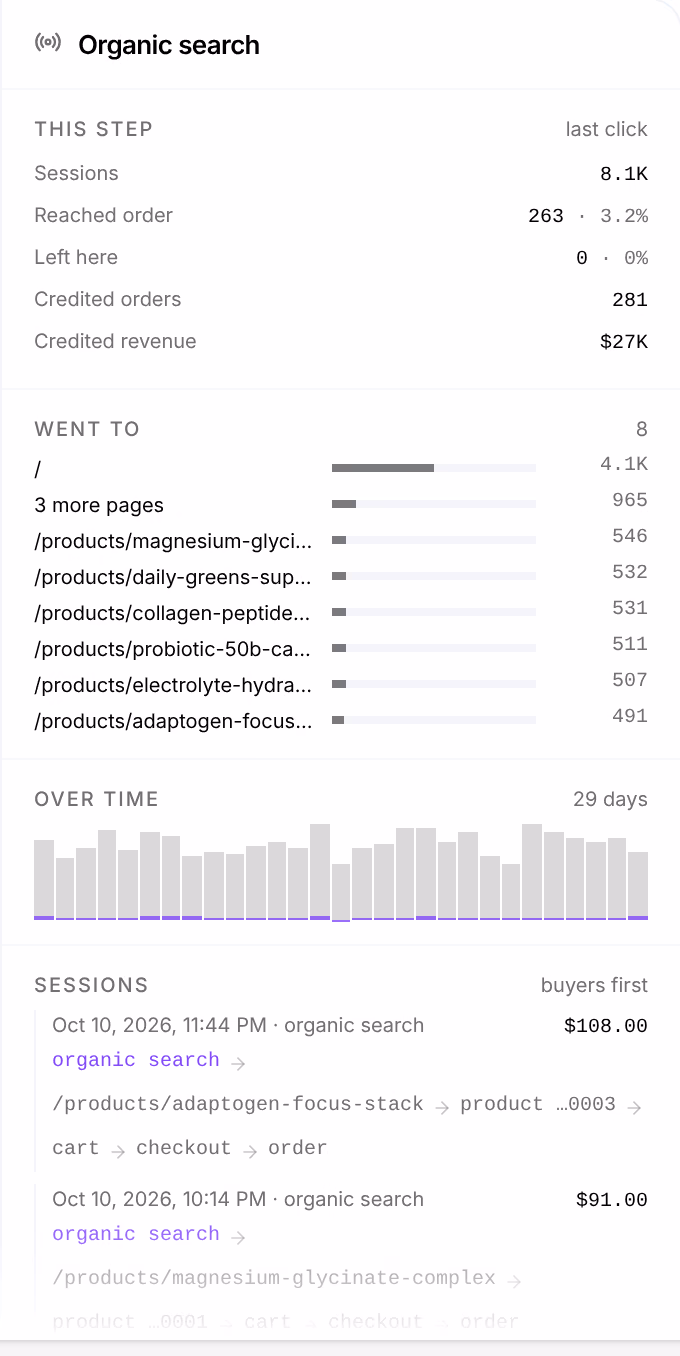Click the last bar in Over Time chart
Image resolution: width=680 pixels, height=1356 pixels.
click(x=638, y=886)
